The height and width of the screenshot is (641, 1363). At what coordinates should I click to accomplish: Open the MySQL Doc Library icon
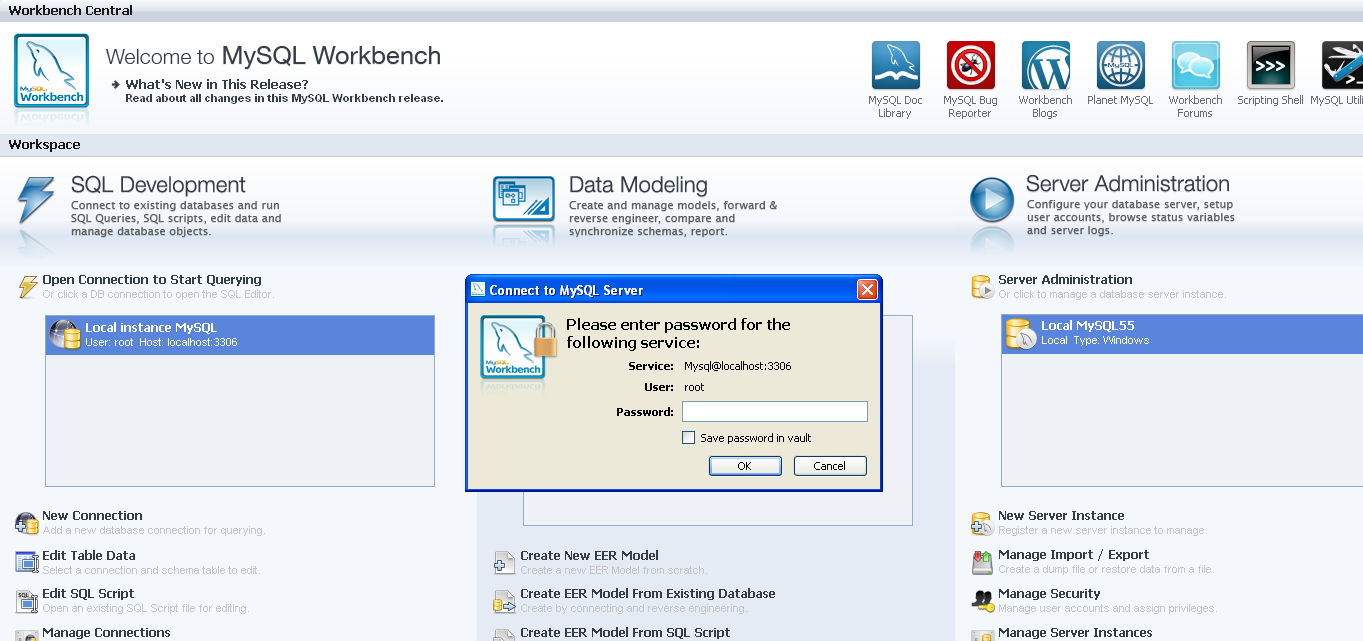pyautogui.click(x=895, y=66)
